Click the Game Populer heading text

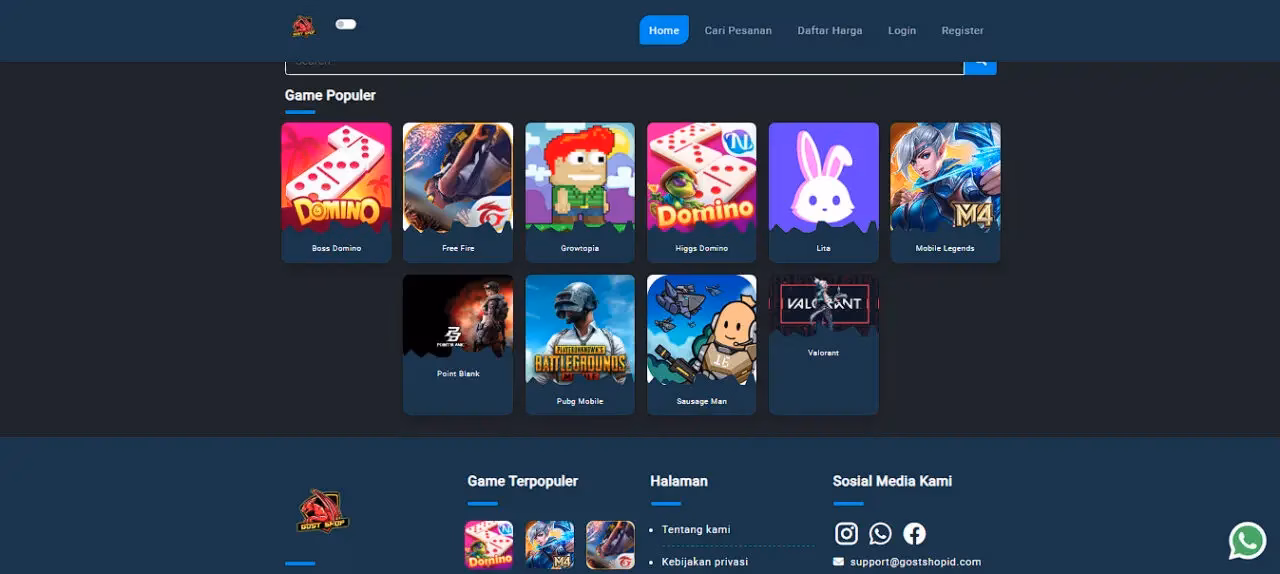click(x=330, y=95)
